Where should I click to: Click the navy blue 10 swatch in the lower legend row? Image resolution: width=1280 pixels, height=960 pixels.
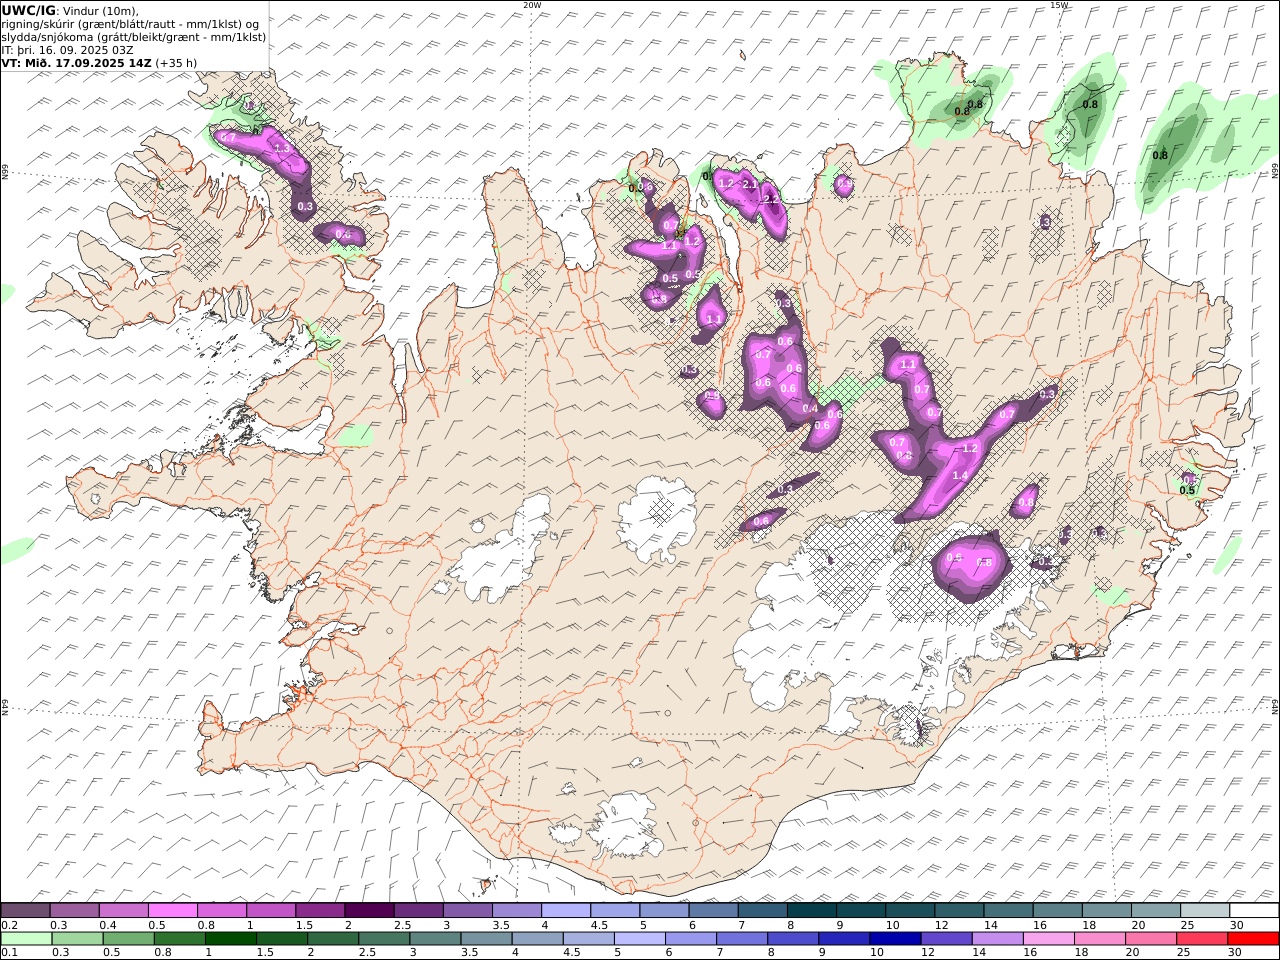click(895, 939)
